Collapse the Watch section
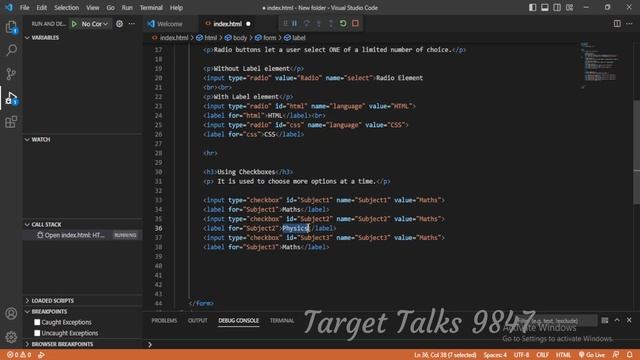640x360 pixels. click(82, 140)
